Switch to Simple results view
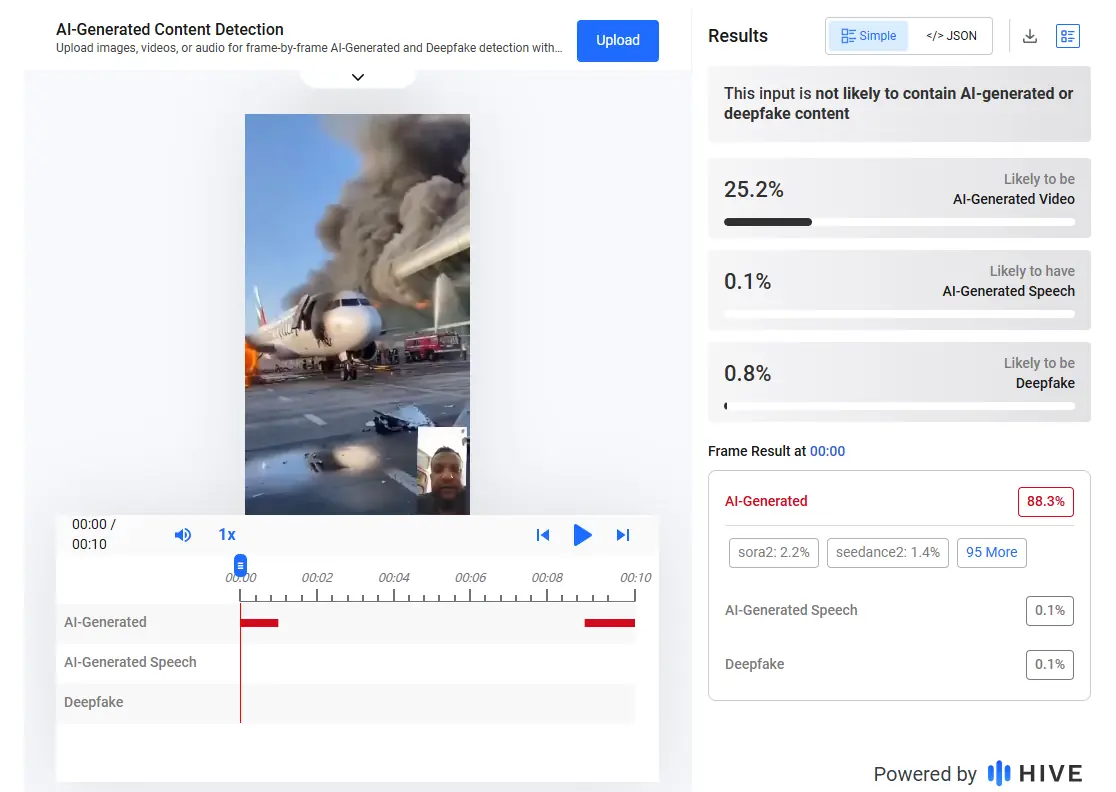1116x792 pixels. 868,36
